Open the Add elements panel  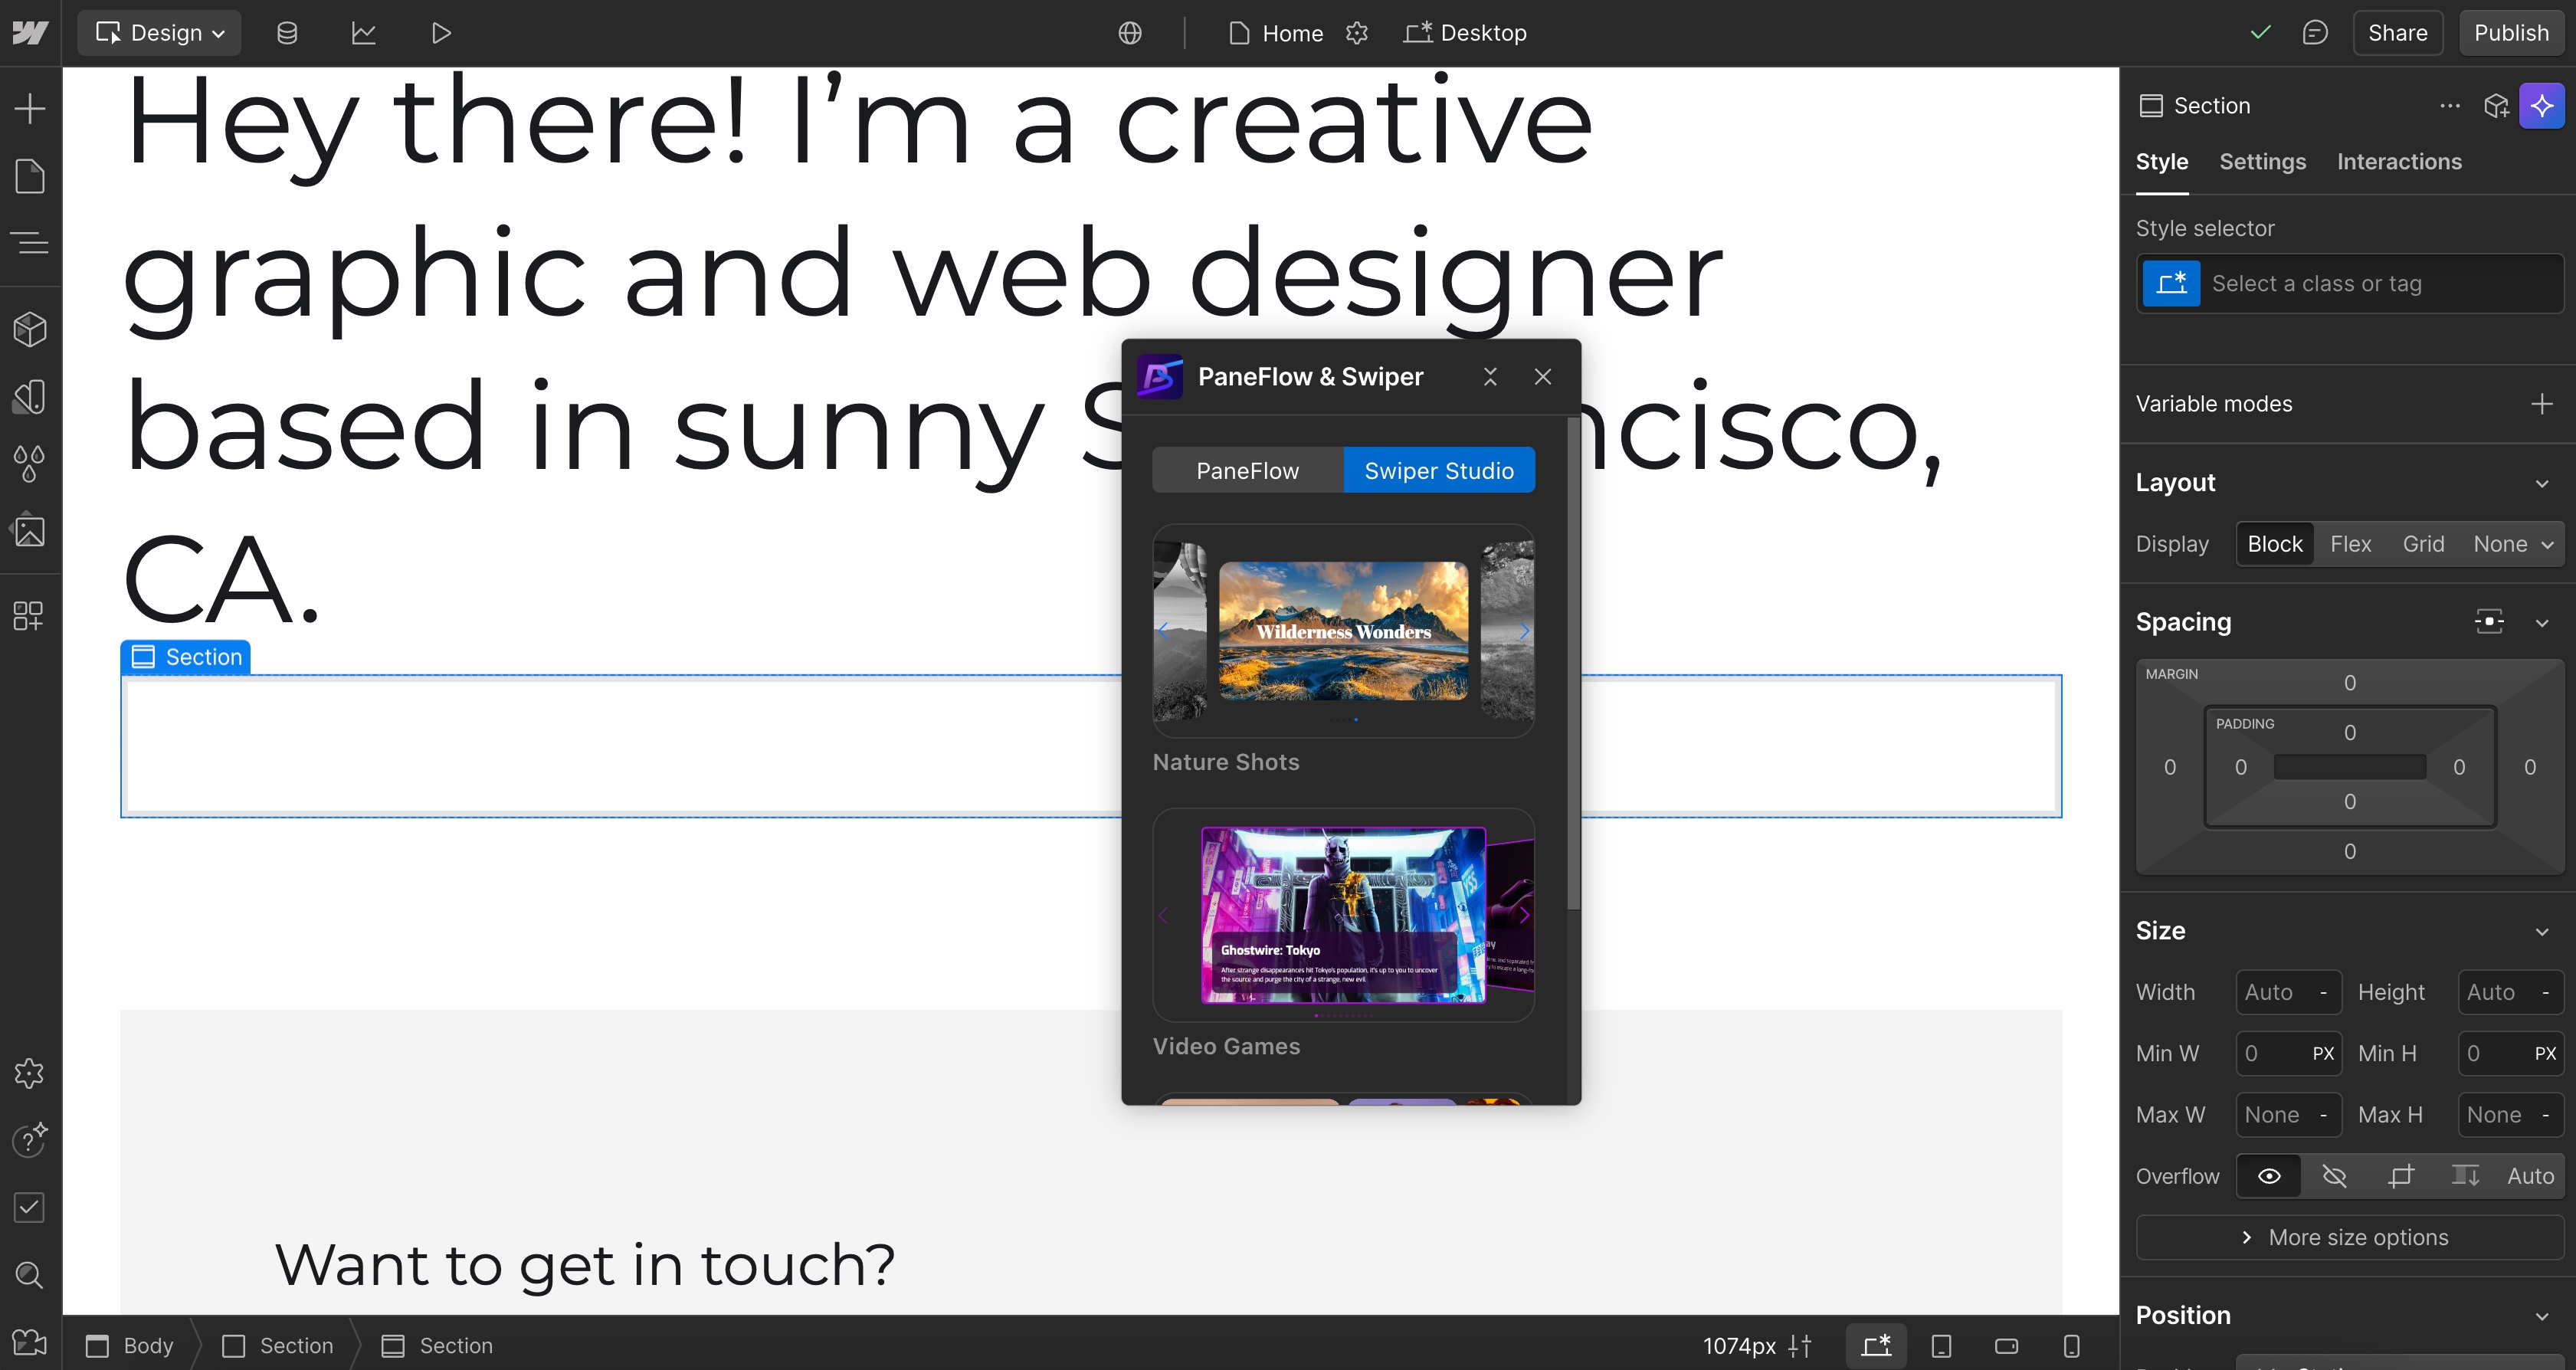30,108
